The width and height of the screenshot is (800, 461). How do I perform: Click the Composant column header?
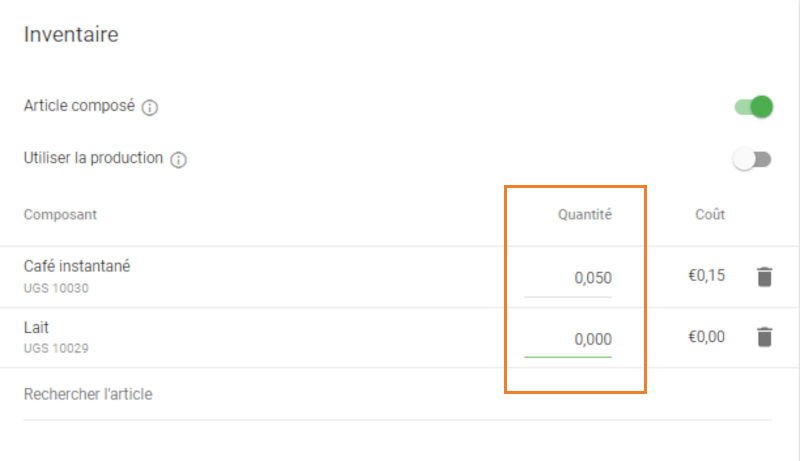click(x=60, y=214)
